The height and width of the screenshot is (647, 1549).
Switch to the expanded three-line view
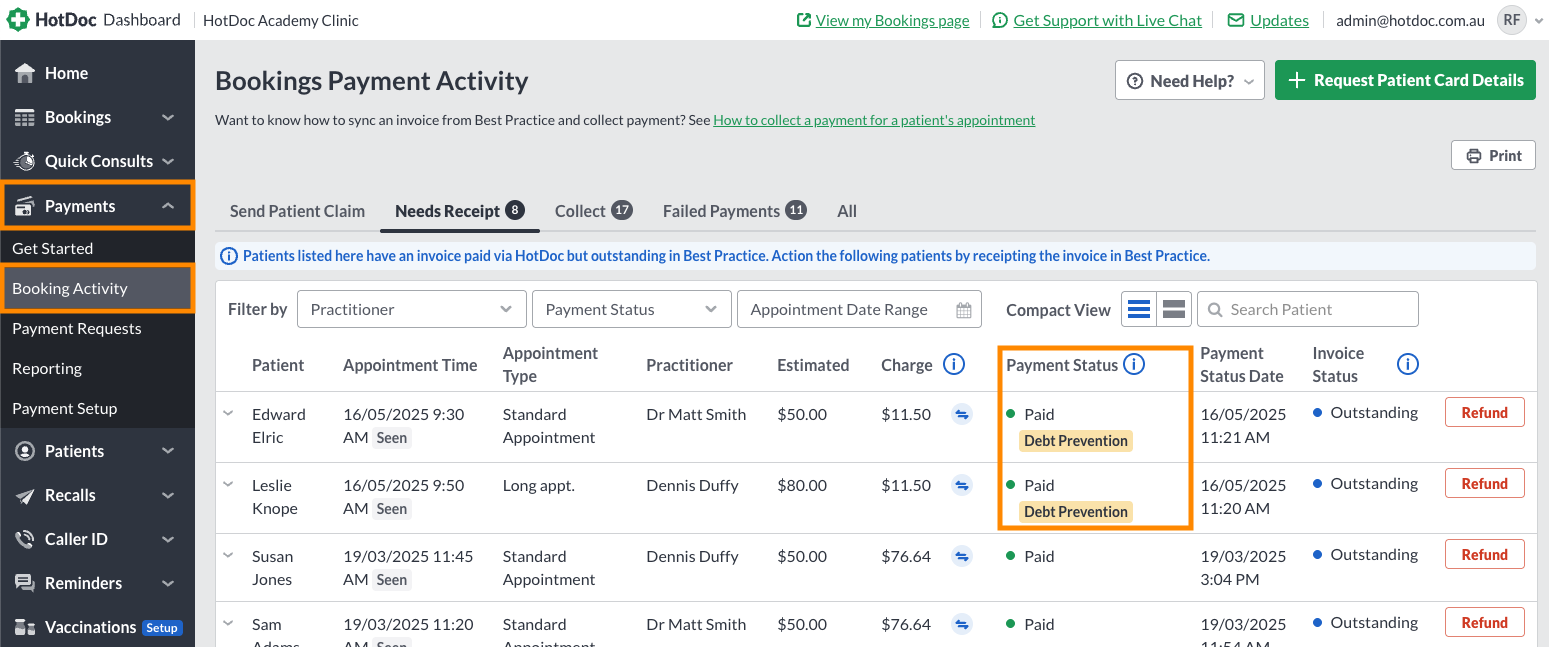point(1139,310)
